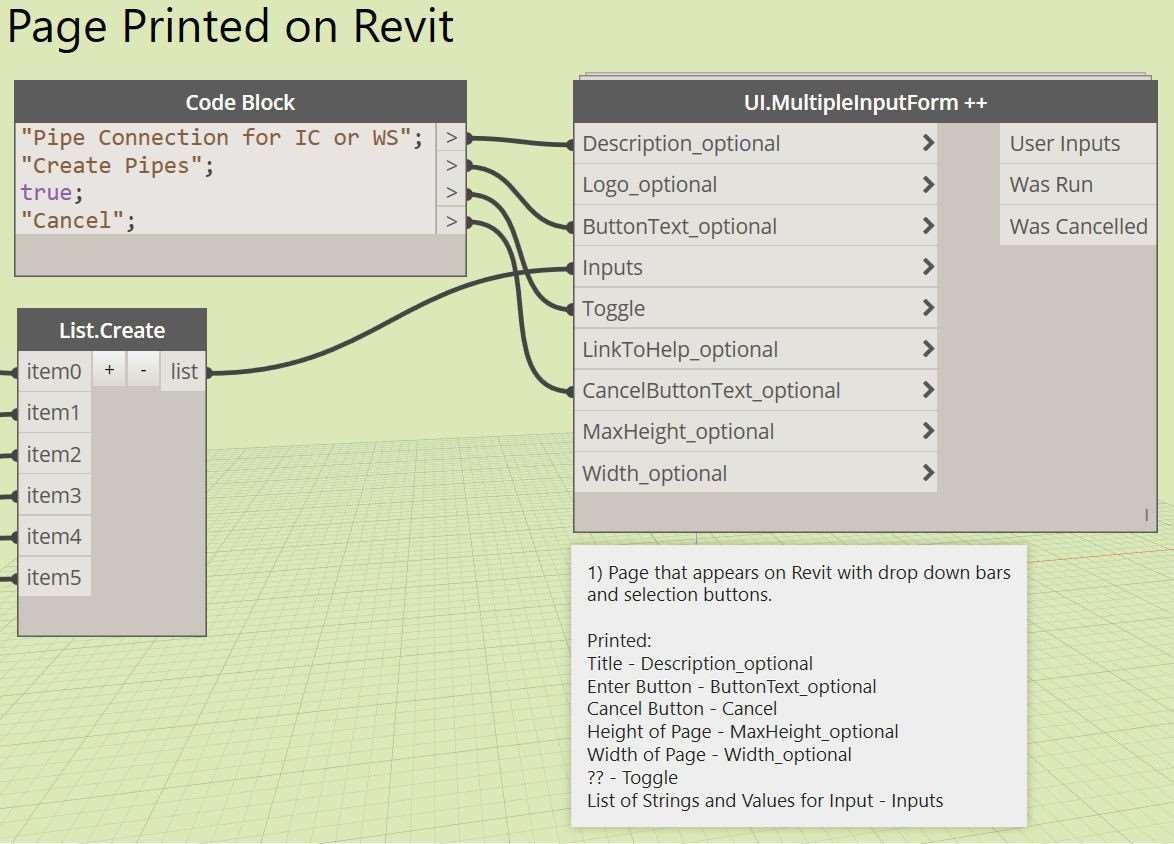Viewport: 1174px width, 844px height.
Task: Click the ButtonText_optional input label
Action: pyautogui.click(x=680, y=225)
